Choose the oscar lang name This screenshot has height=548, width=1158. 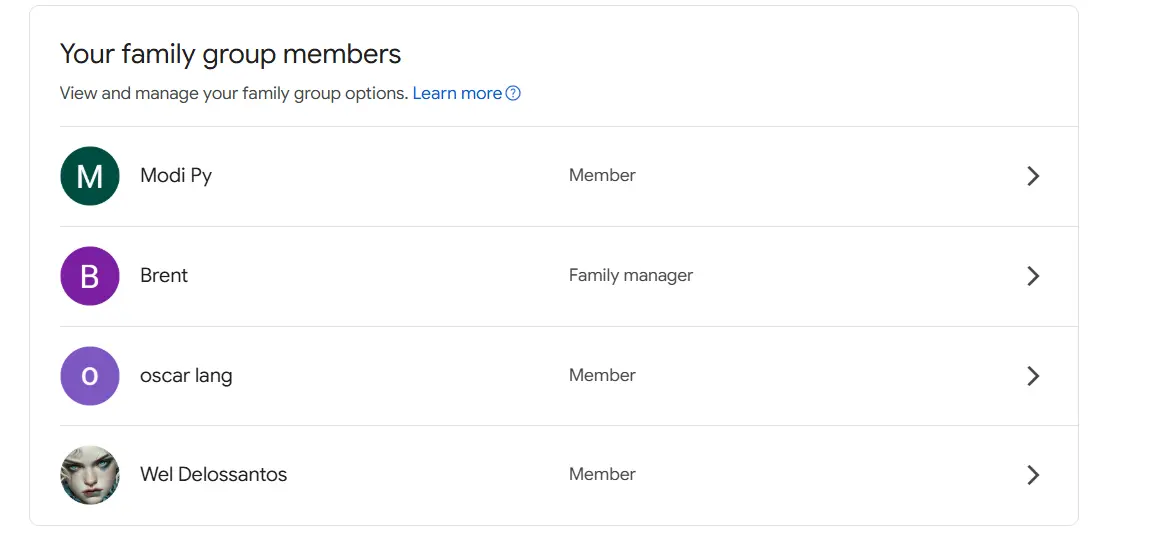[186, 376]
